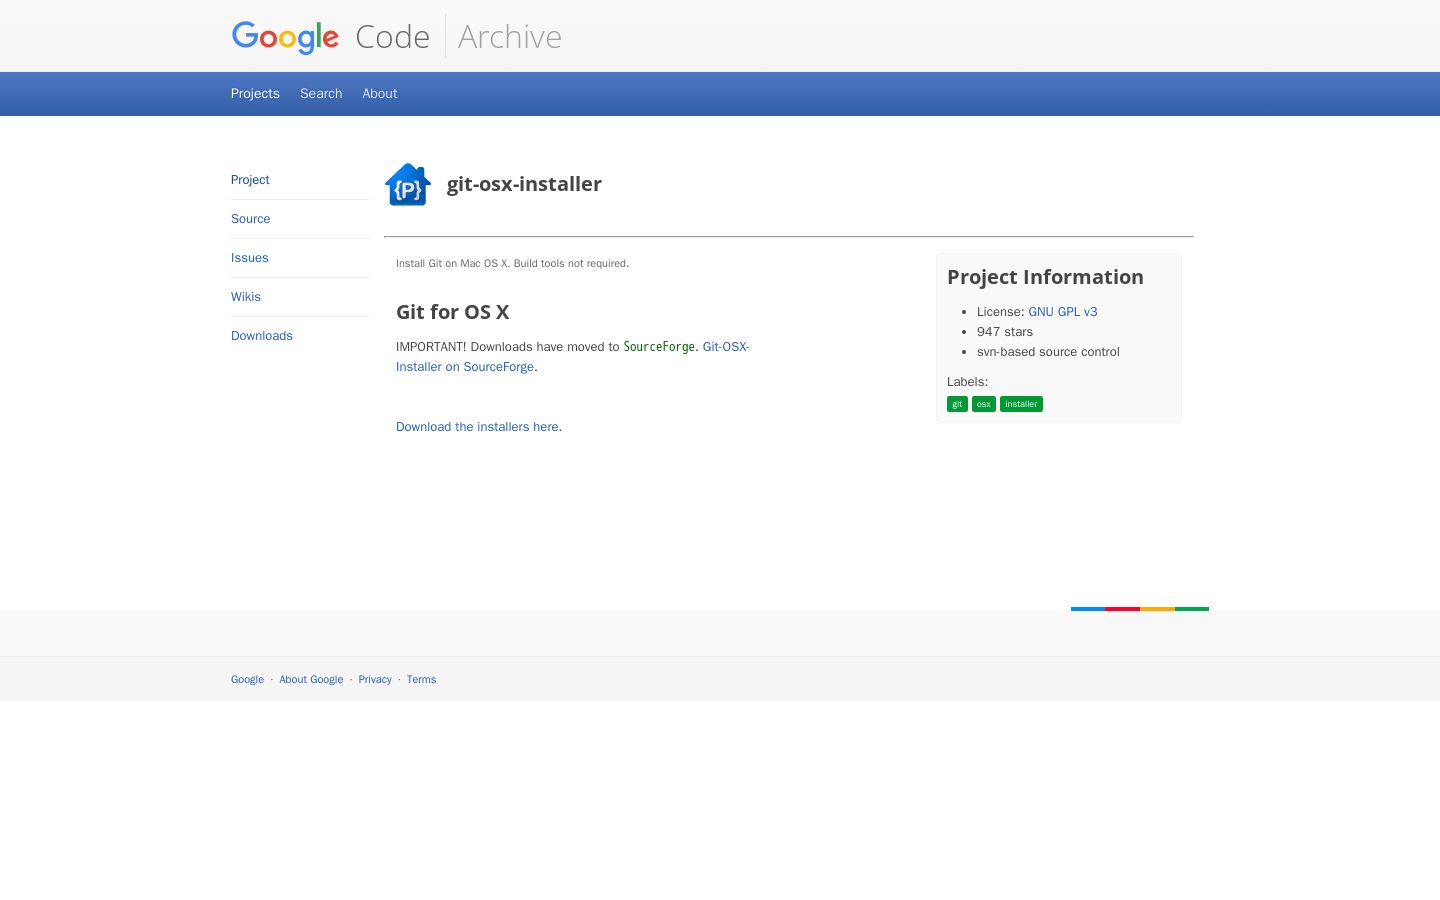Select Project in the left sidebar
Screen dimensions: 1440x900
[250, 180]
